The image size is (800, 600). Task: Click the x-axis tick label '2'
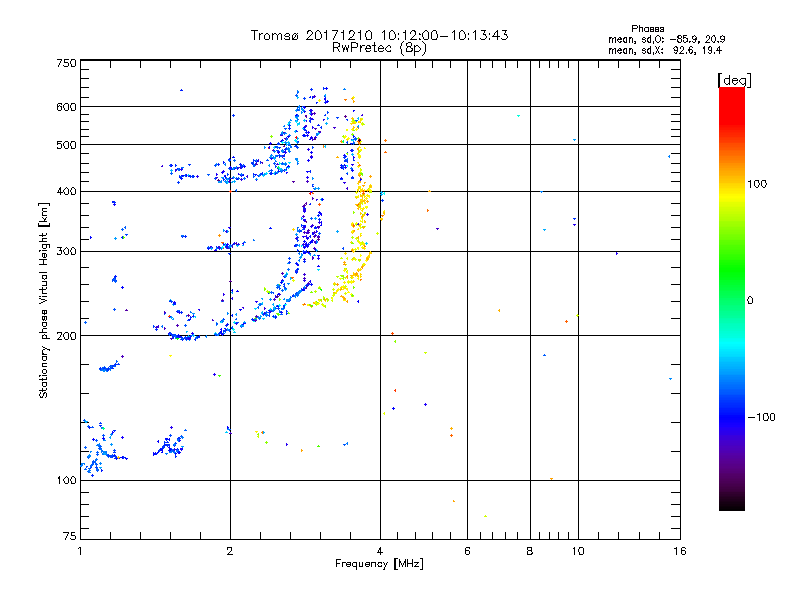click(x=230, y=551)
